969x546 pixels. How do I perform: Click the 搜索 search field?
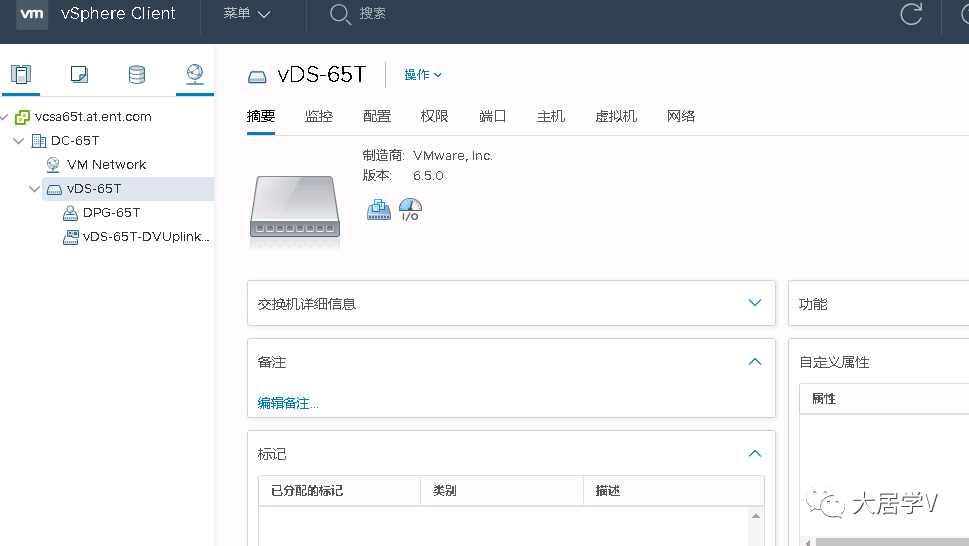(x=373, y=14)
